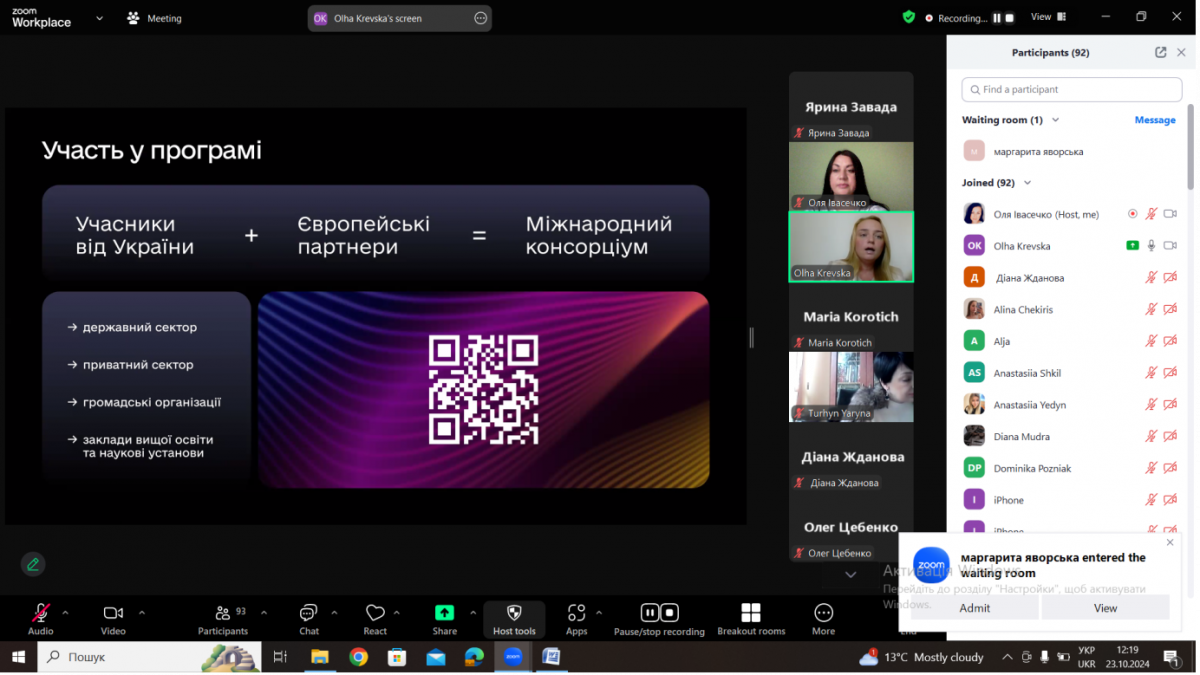Click the annotation pencil icon
Viewport: 1200px width, 675px height.
(x=33, y=564)
